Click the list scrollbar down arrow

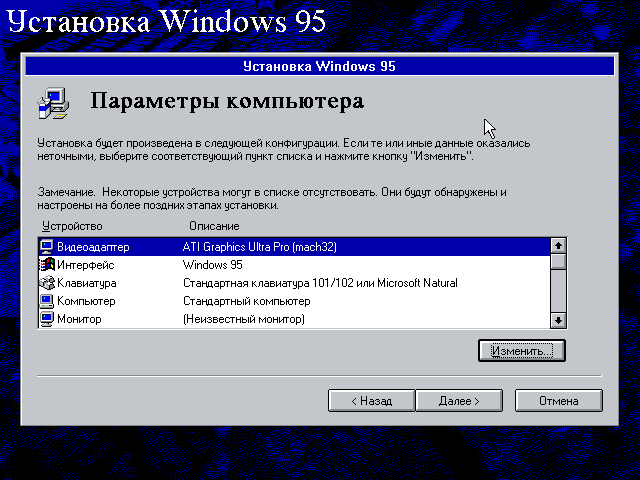tap(558, 320)
